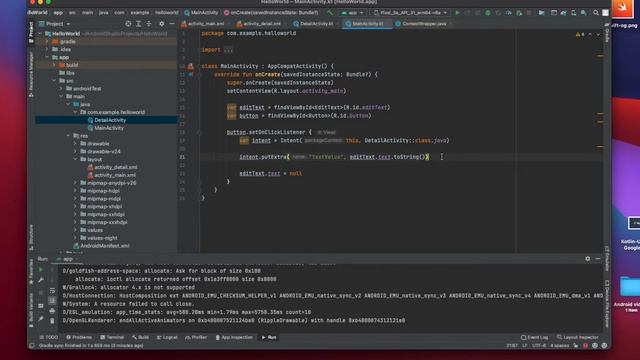640x360 pixels.
Task: Collapse the layout folder
Action: [75, 159]
